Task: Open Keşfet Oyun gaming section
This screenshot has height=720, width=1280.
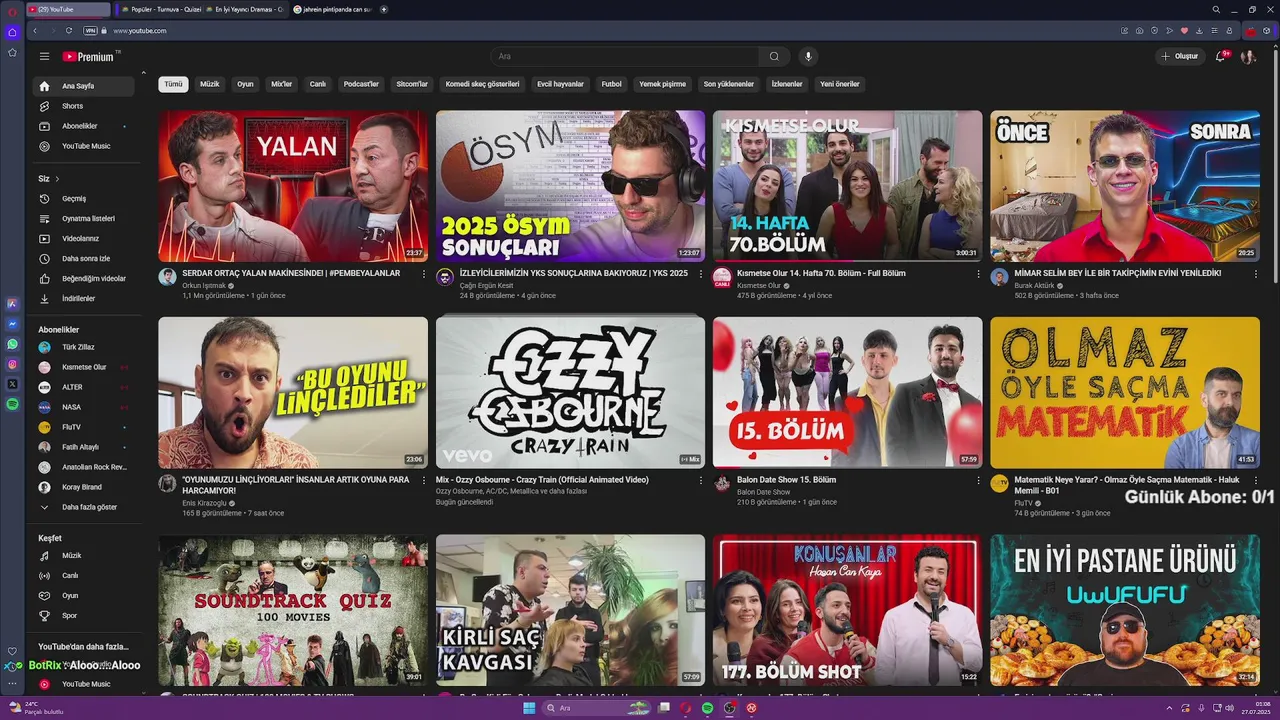Action: click(83, 595)
